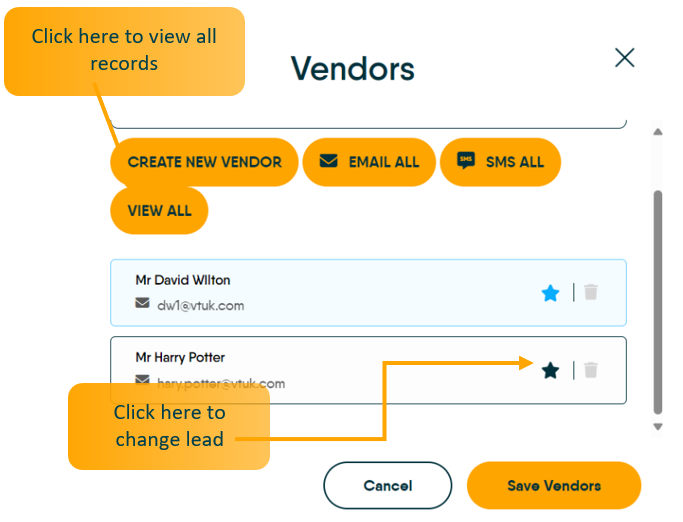Select the Mr David Wilton vendor name
Image resolution: width=683 pixels, height=522 pixels.
click(x=183, y=280)
